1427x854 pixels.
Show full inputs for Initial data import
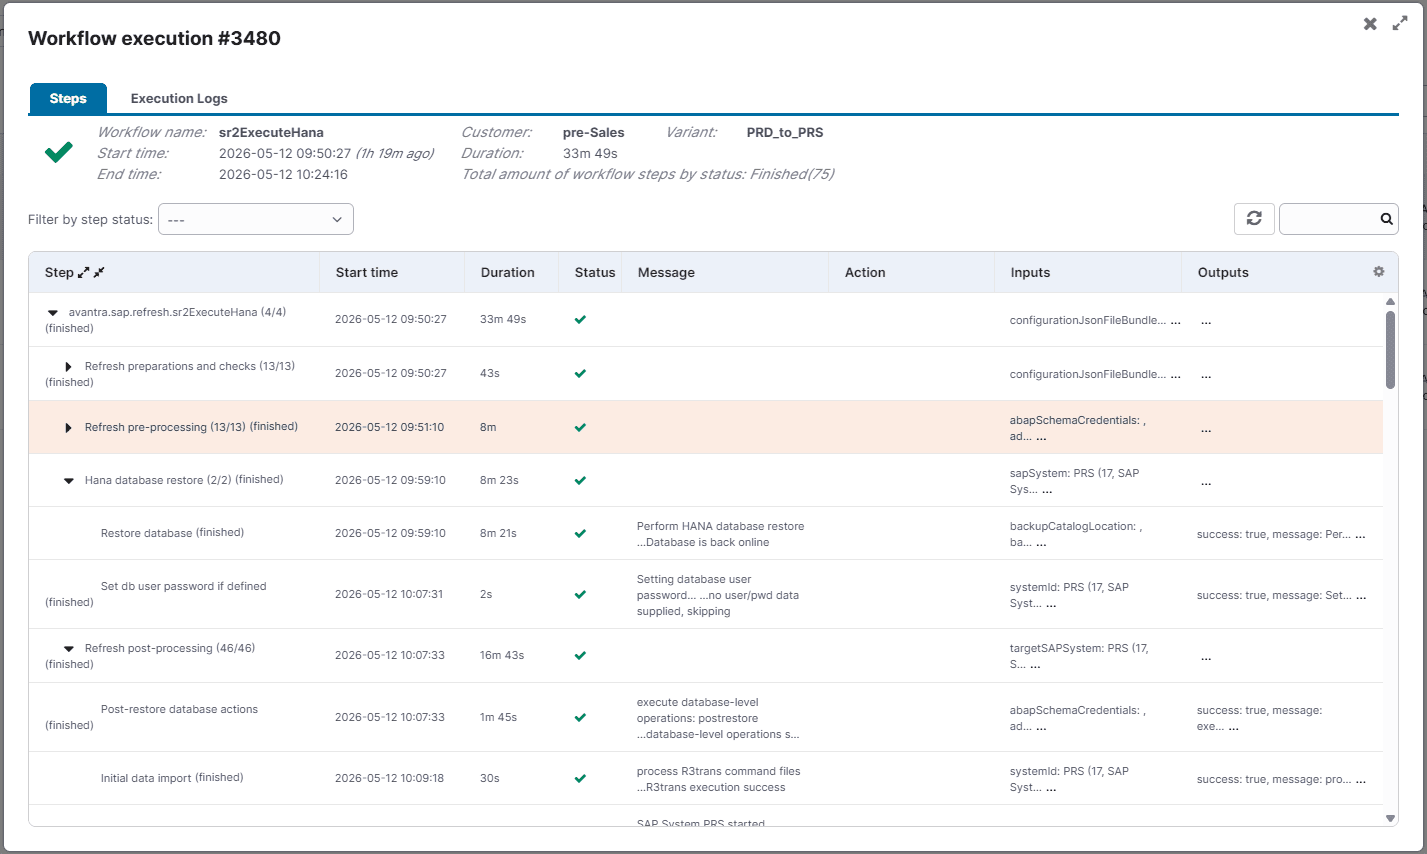1051,788
